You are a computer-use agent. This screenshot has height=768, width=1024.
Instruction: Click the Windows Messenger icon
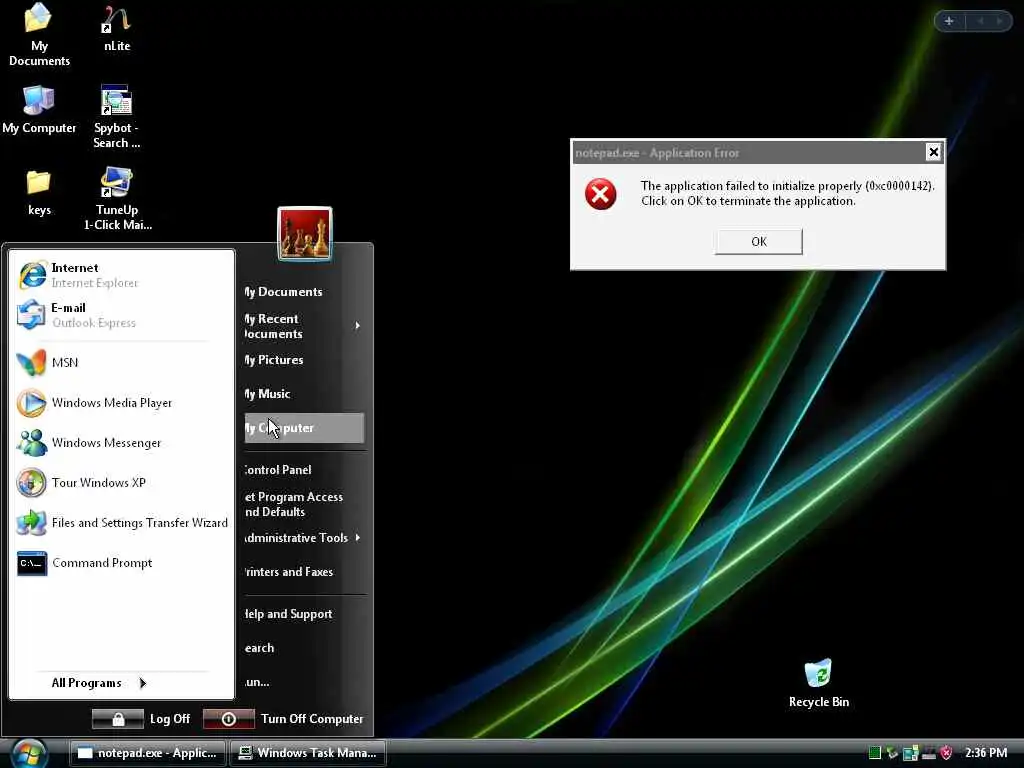click(31, 443)
